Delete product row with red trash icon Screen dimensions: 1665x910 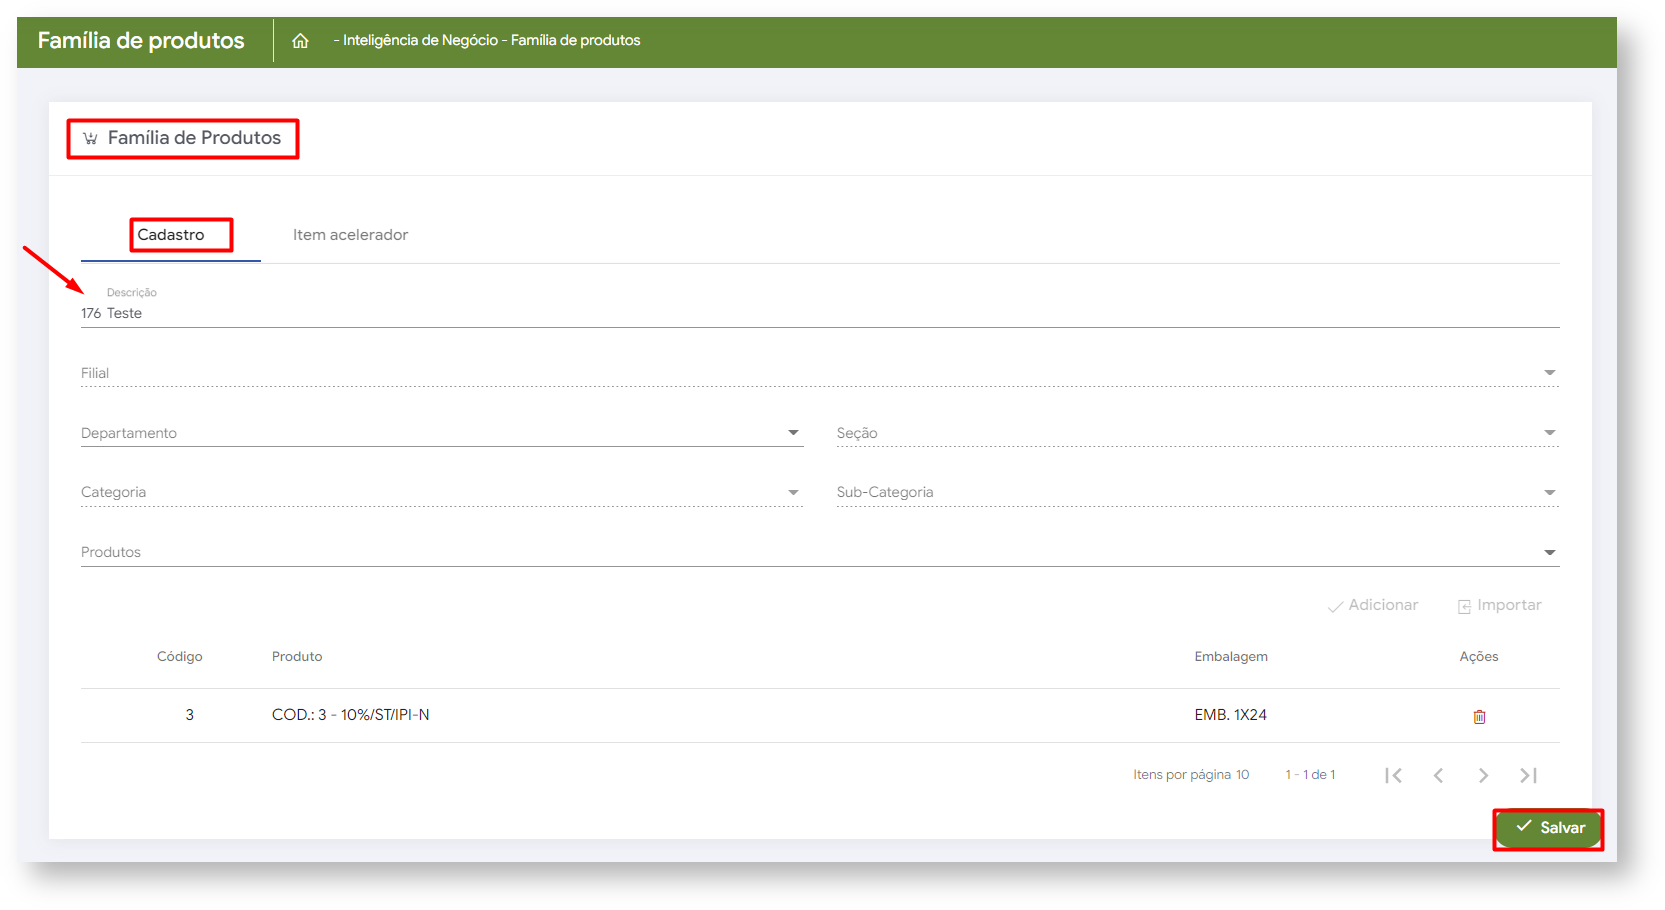[x=1479, y=716]
